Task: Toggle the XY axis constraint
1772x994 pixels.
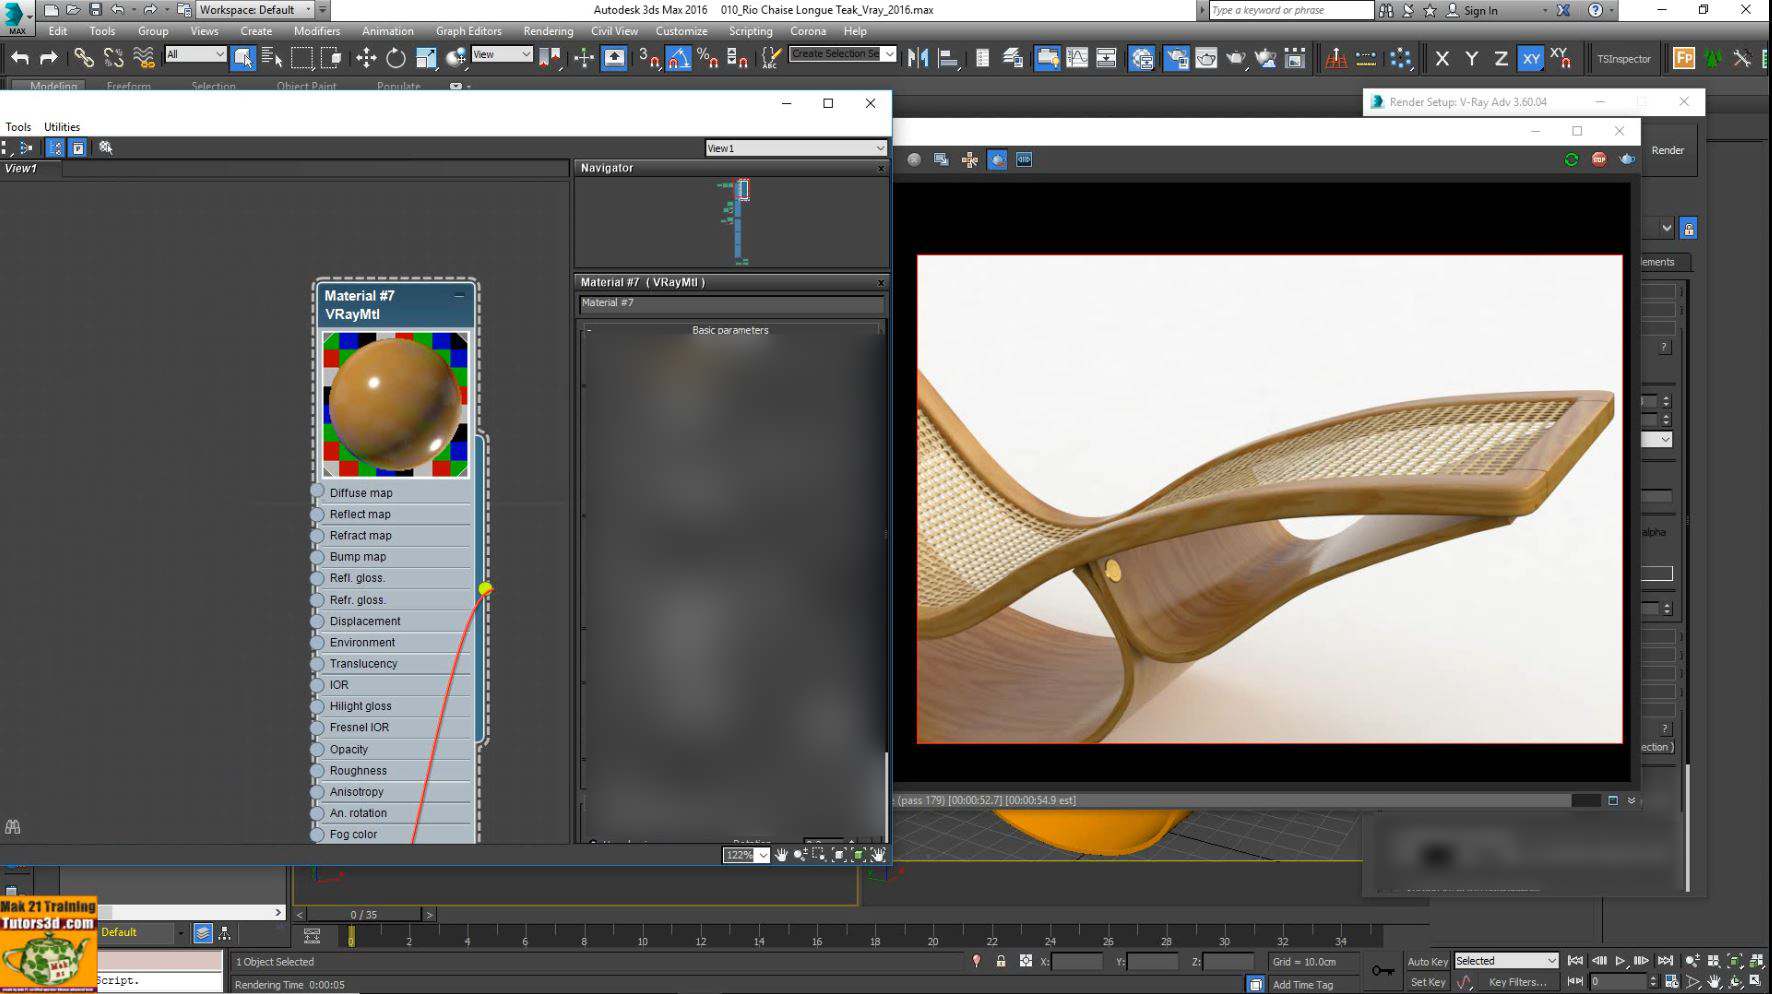Action: (1531, 59)
